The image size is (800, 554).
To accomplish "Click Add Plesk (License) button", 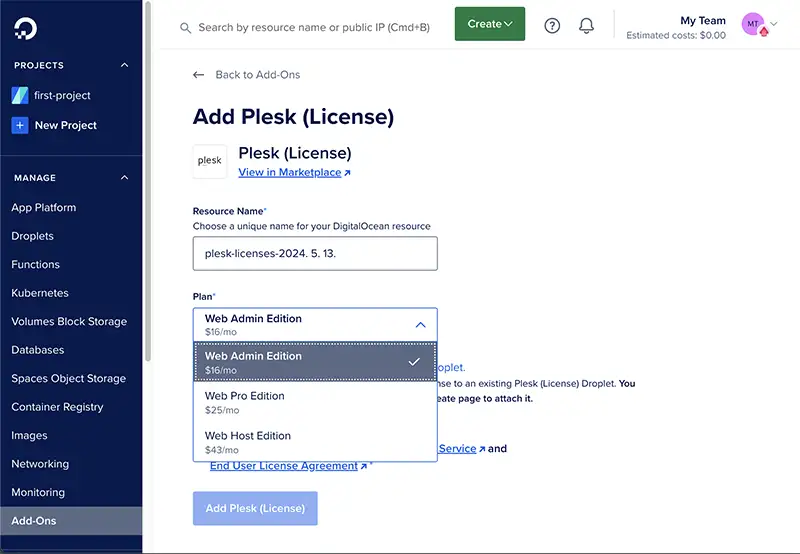I will 255,508.
